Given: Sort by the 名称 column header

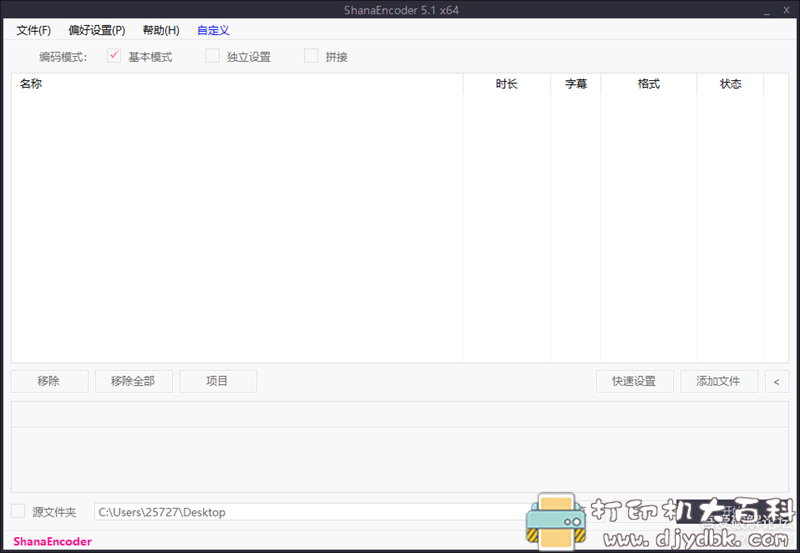Looking at the screenshot, I should 237,84.
